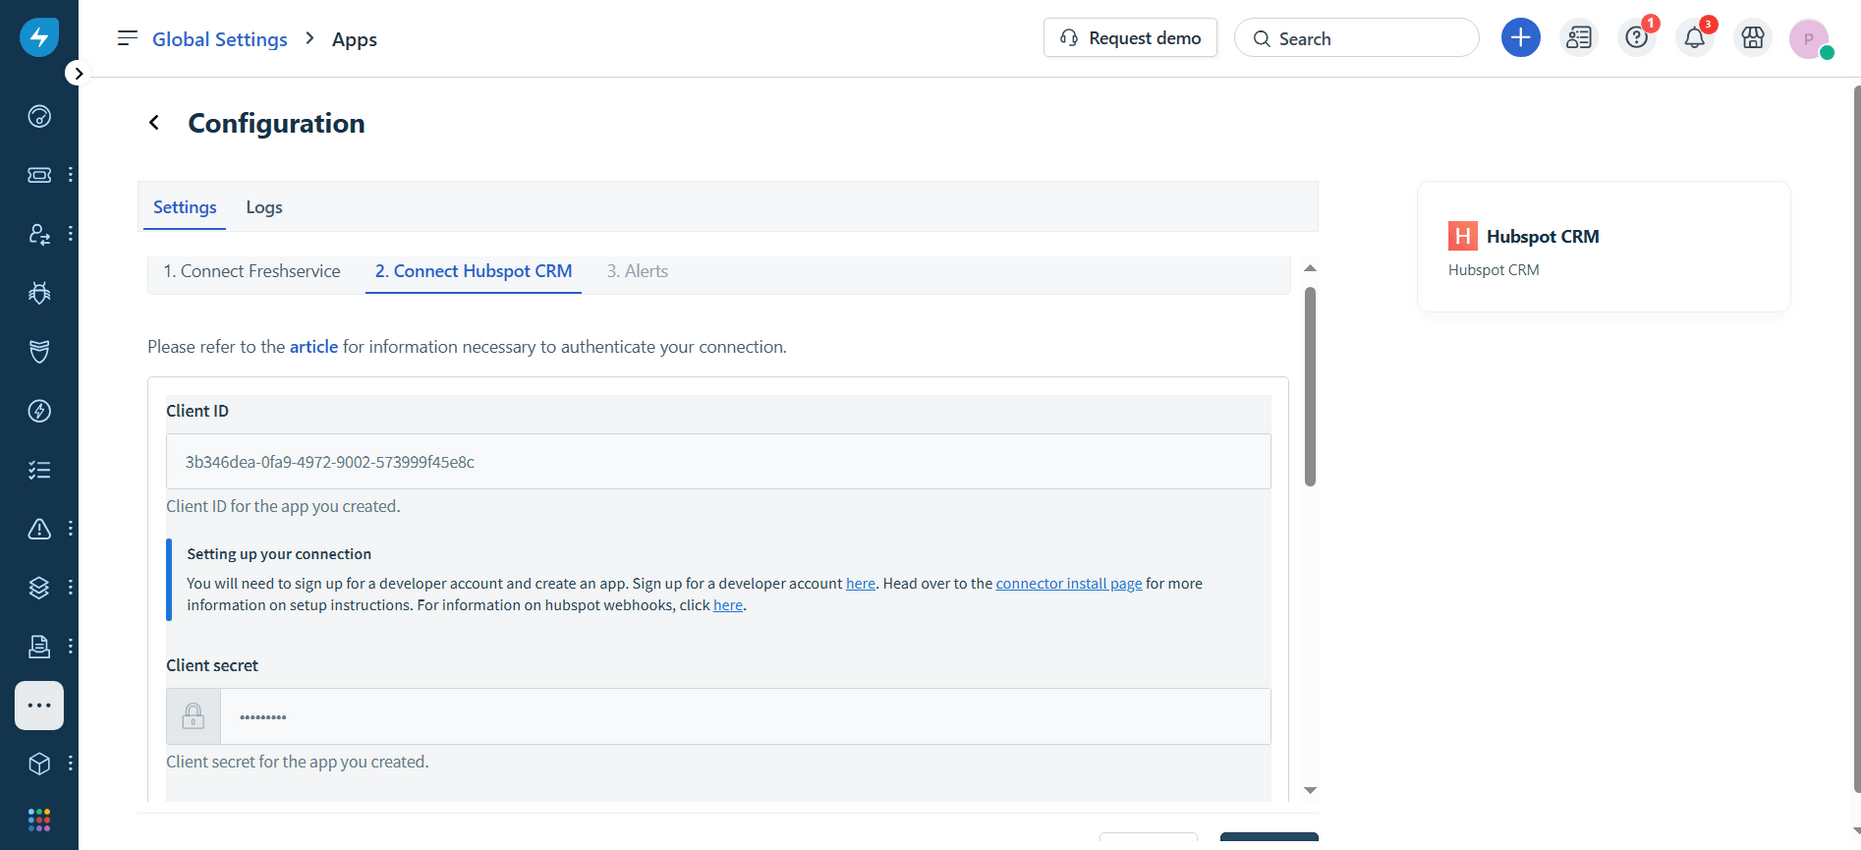Switch to the Logs tab
This screenshot has height=850, width=1861.
[264, 207]
